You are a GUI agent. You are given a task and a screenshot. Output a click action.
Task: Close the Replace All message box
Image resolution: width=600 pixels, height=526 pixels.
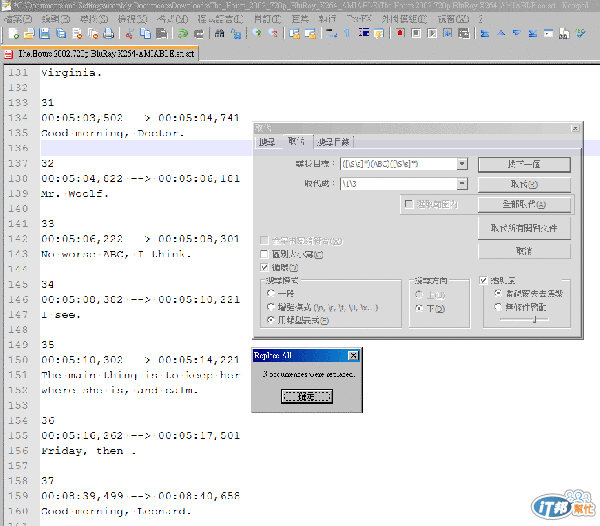[x=353, y=355]
